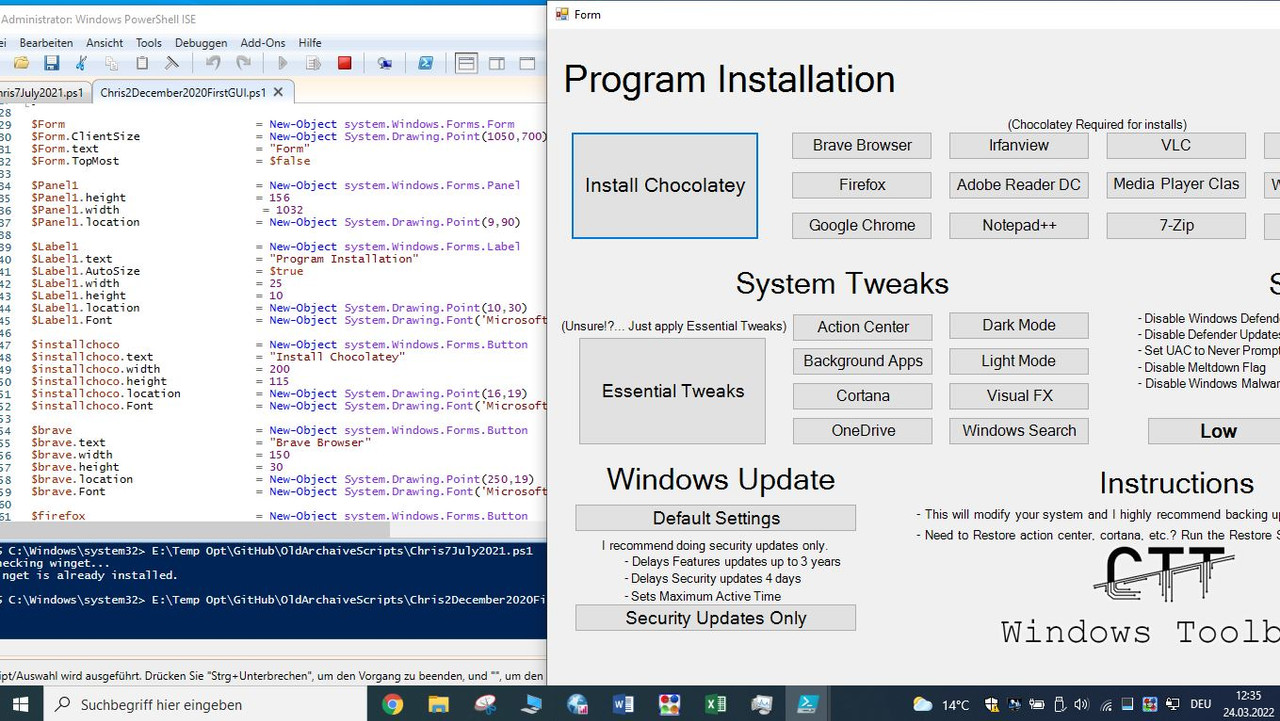The width and height of the screenshot is (1280, 721).
Task: Click the DEU language indicator
Action: 1201,705
